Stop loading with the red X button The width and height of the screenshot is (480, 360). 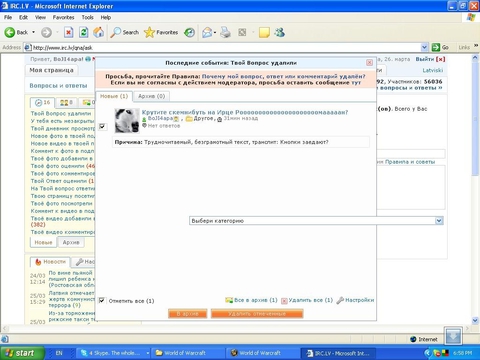click(x=68, y=32)
